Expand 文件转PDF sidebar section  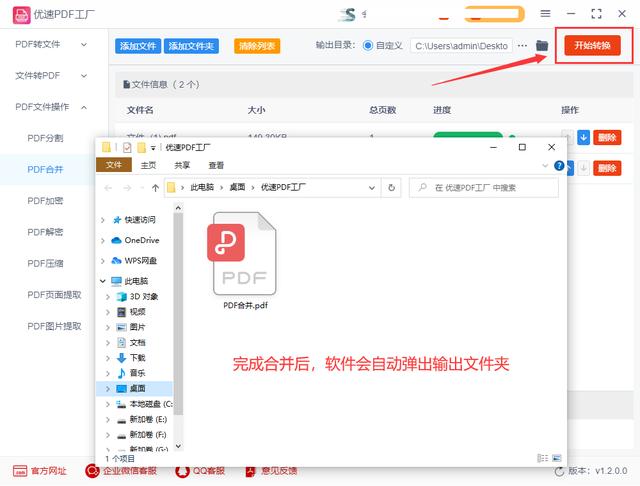[x=84, y=76]
